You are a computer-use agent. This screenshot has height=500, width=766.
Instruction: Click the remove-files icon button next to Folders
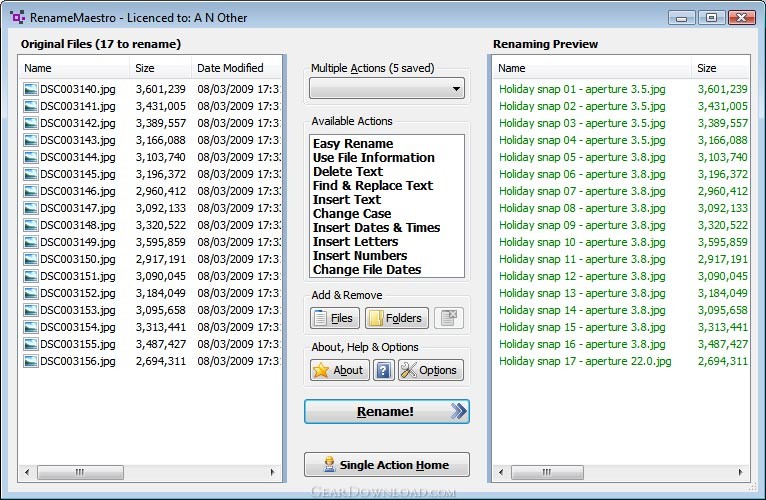[448, 318]
